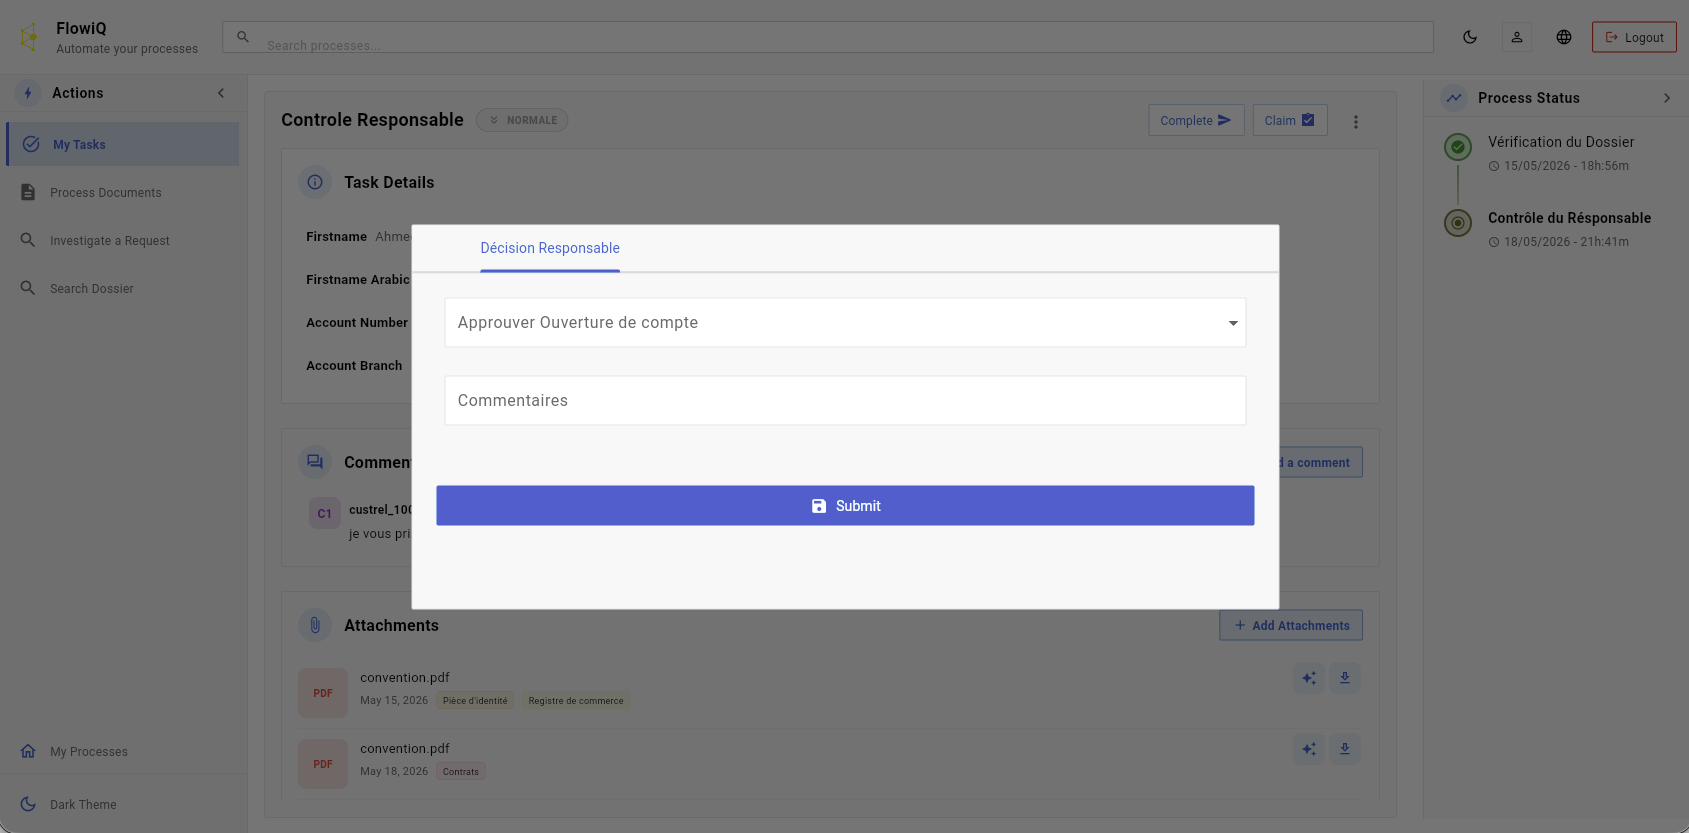Log out with the Logout button

tap(1634, 37)
